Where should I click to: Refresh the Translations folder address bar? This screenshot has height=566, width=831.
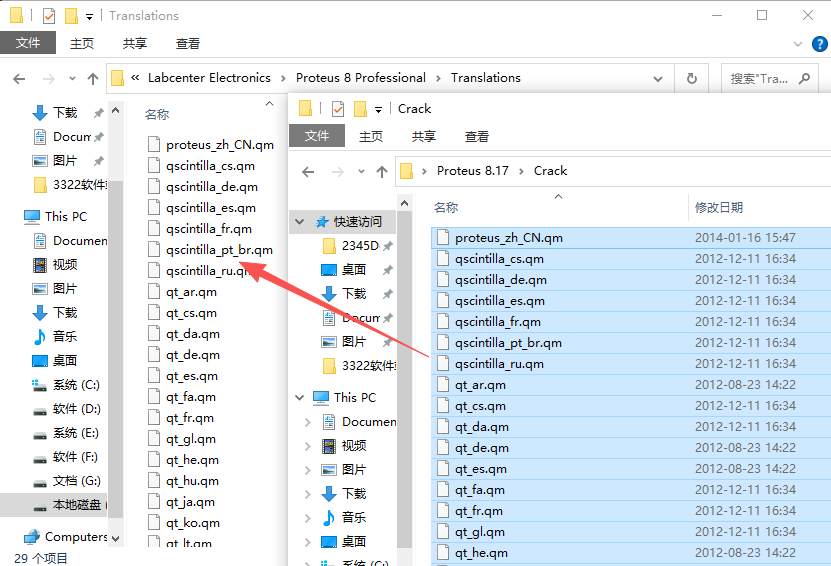click(x=691, y=78)
